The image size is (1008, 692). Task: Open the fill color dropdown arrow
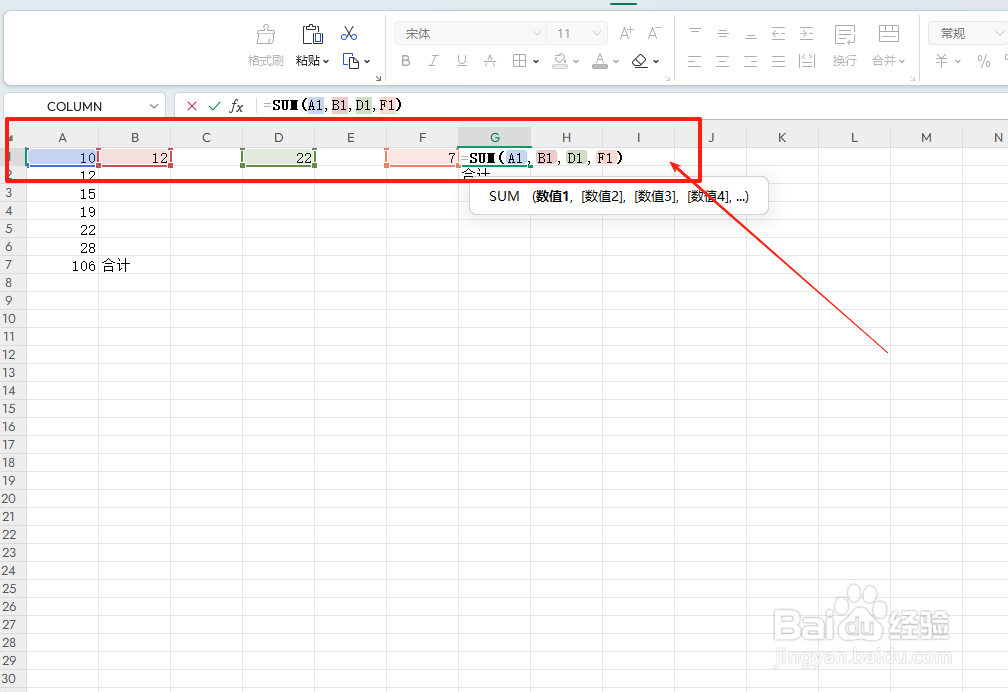click(x=576, y=62)
